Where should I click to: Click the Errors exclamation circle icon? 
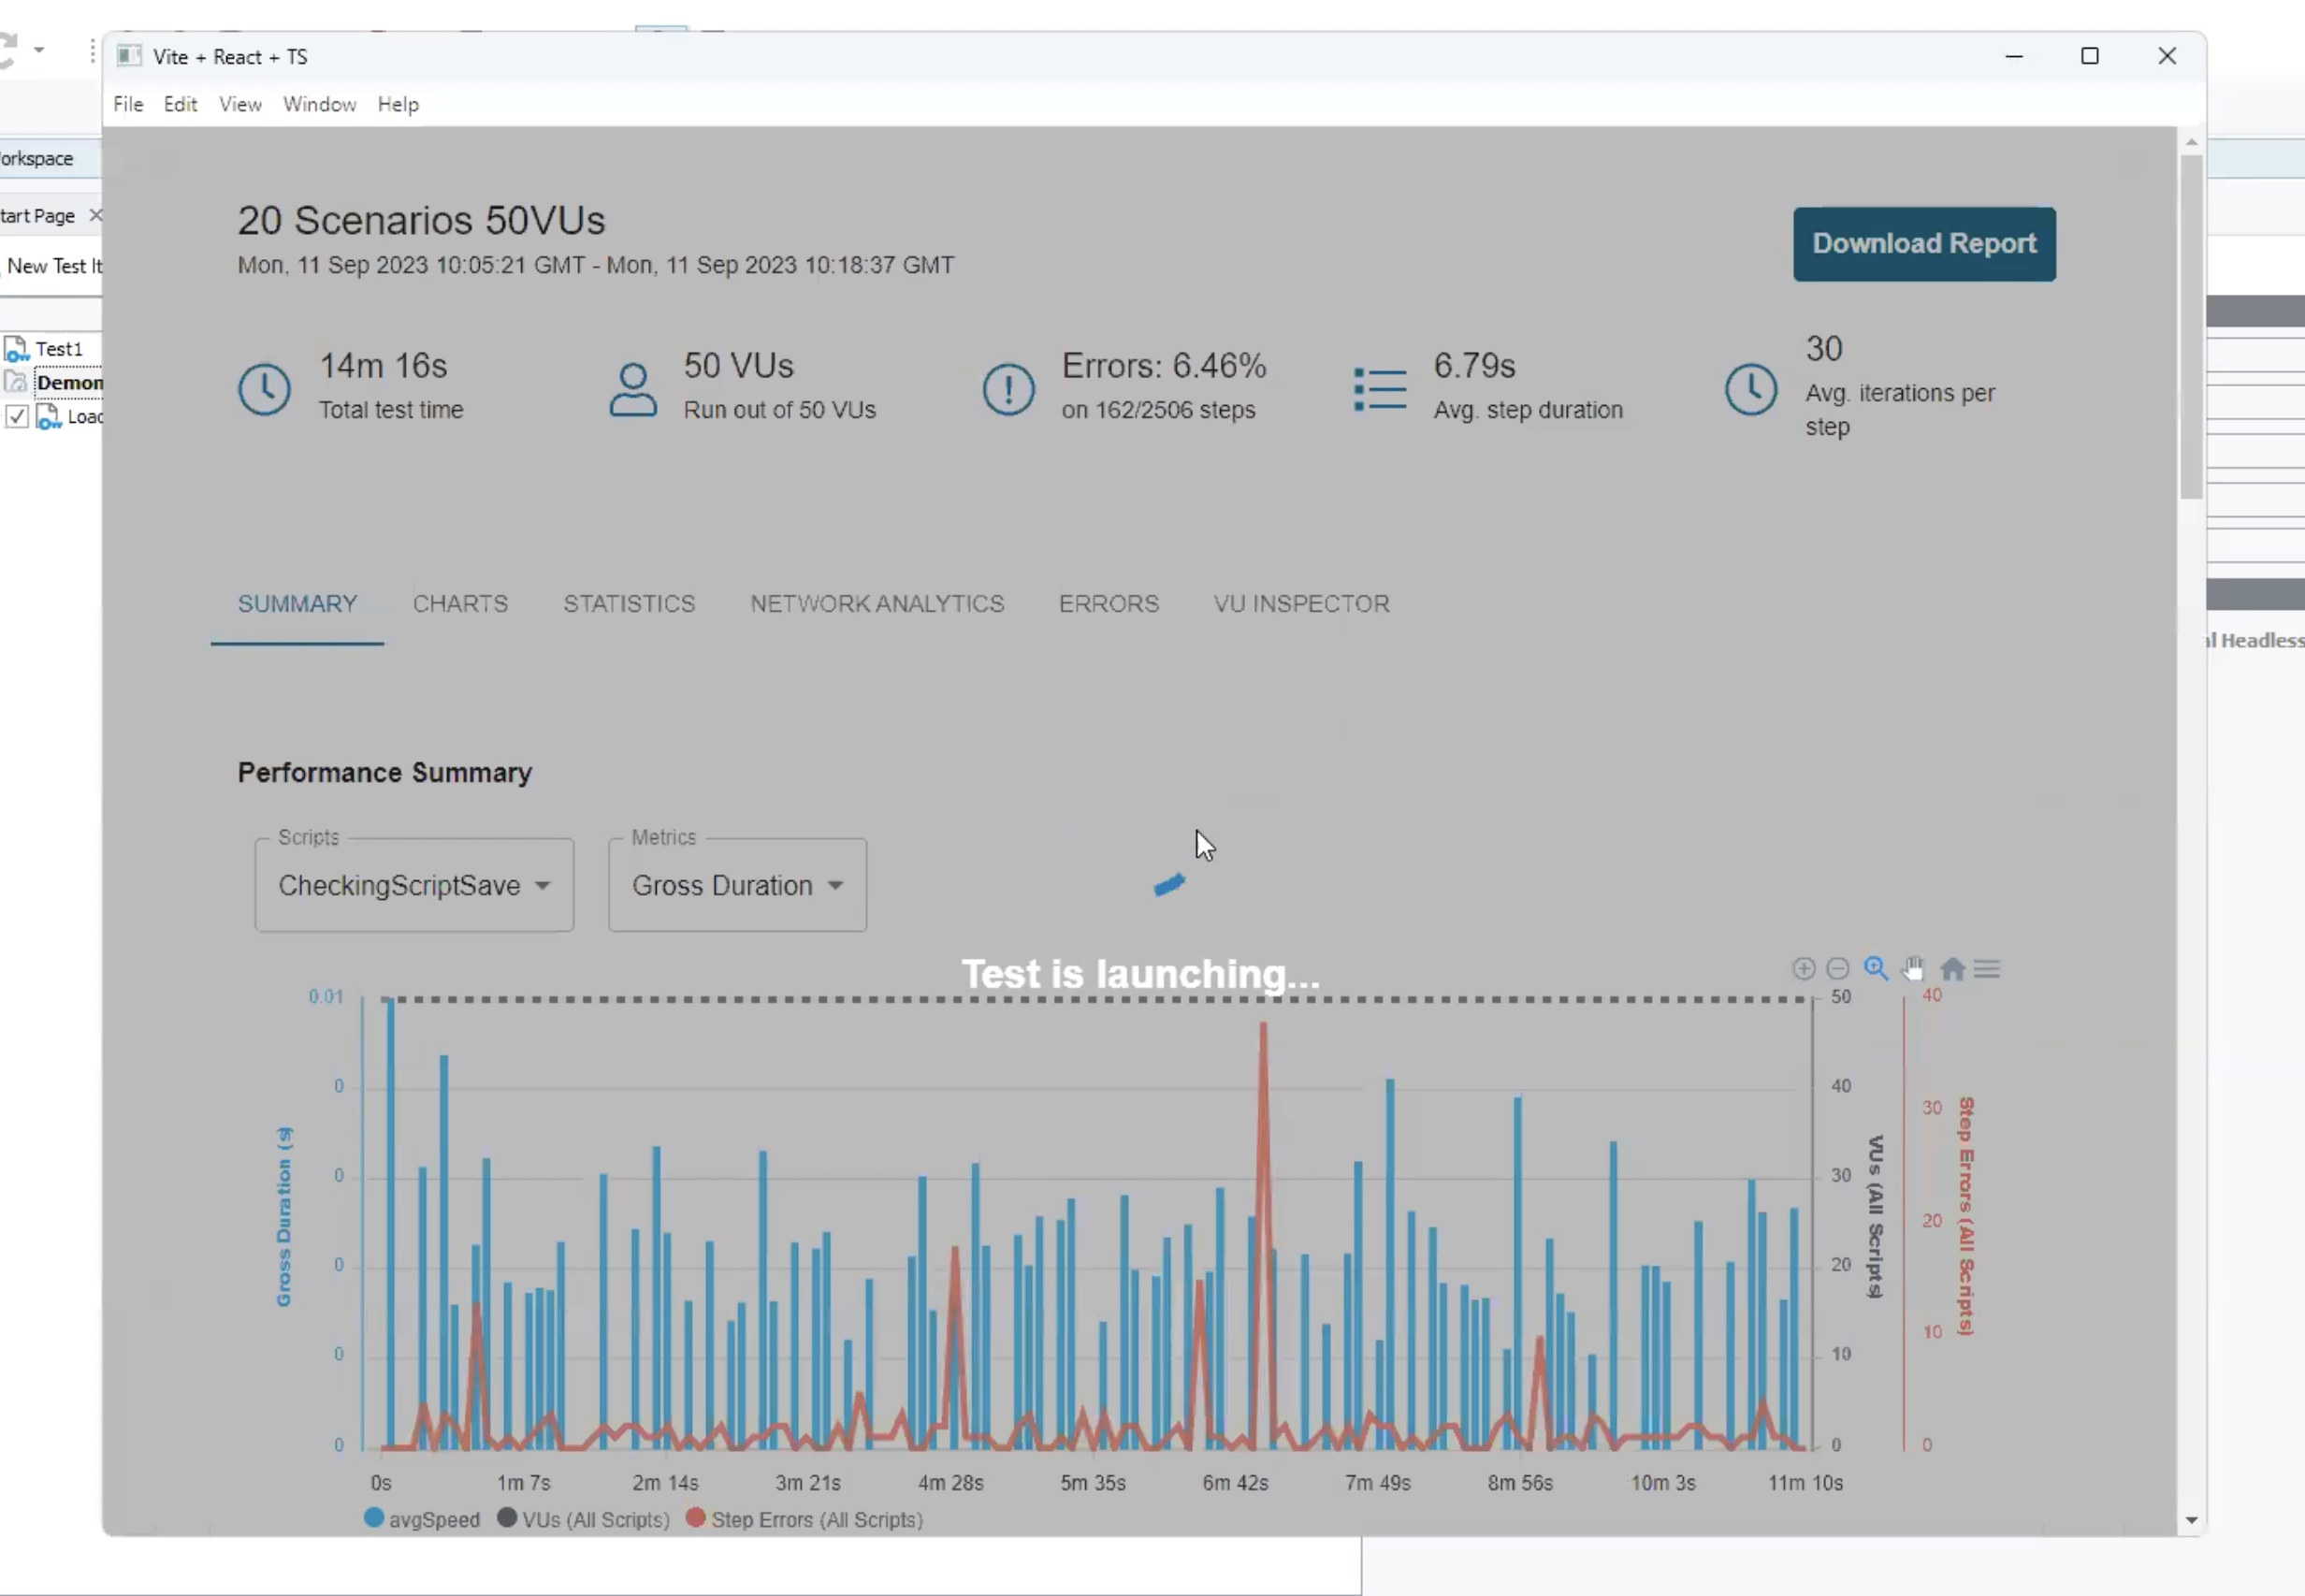click(x=1008, y=389)
